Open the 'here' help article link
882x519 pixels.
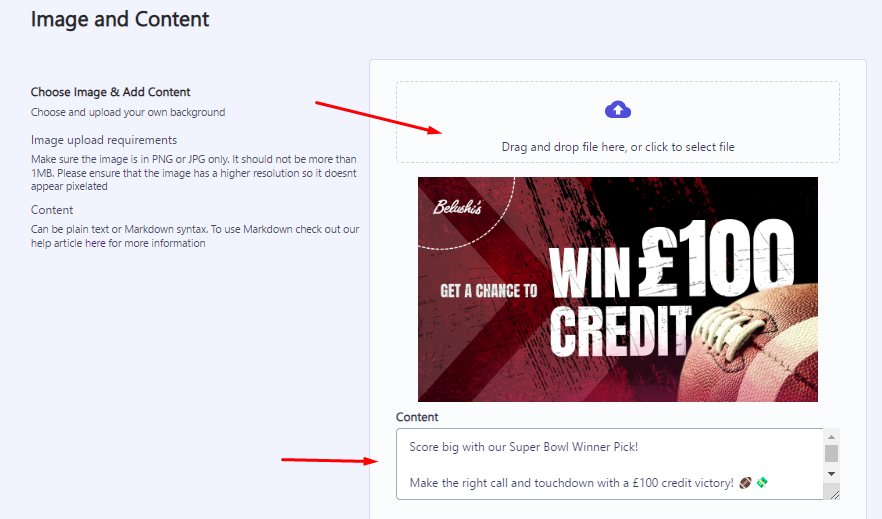point(95,243)
